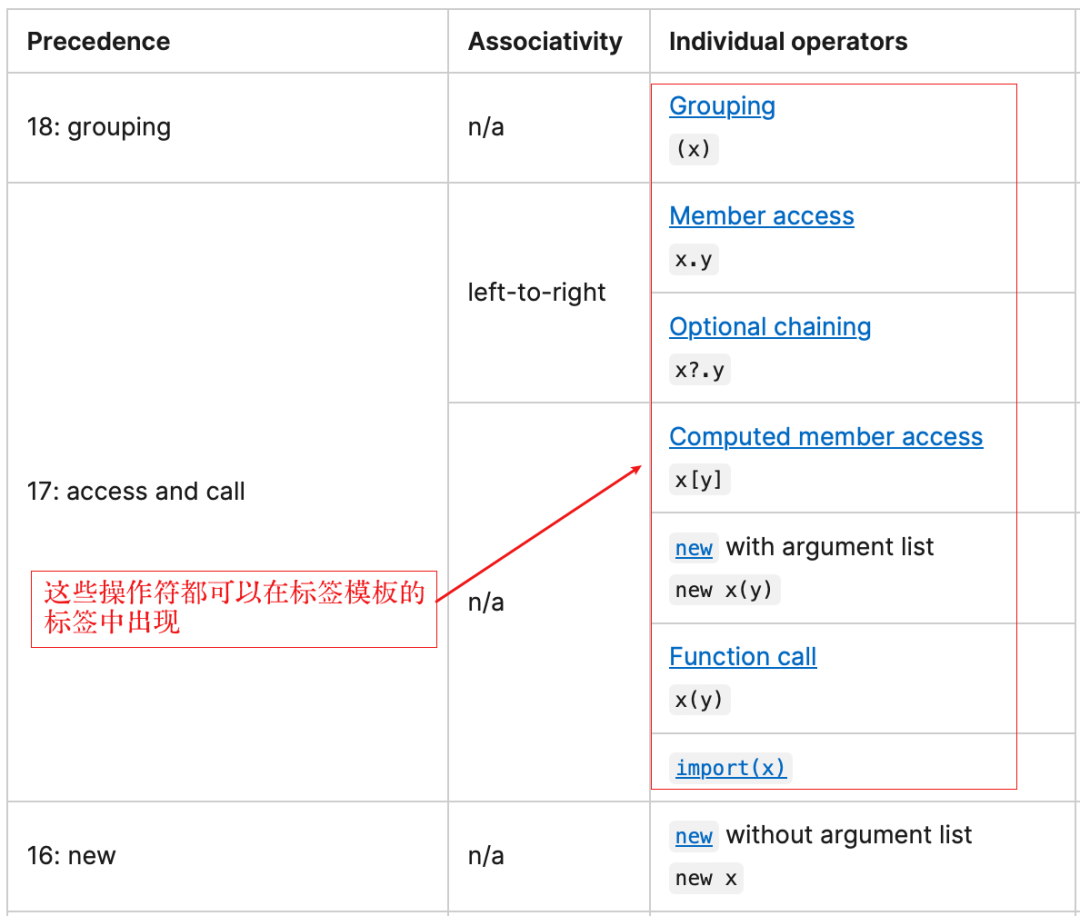Click the left-to-right associativity text
This screenshot has width=1080, height=916.
pos(537,293)
